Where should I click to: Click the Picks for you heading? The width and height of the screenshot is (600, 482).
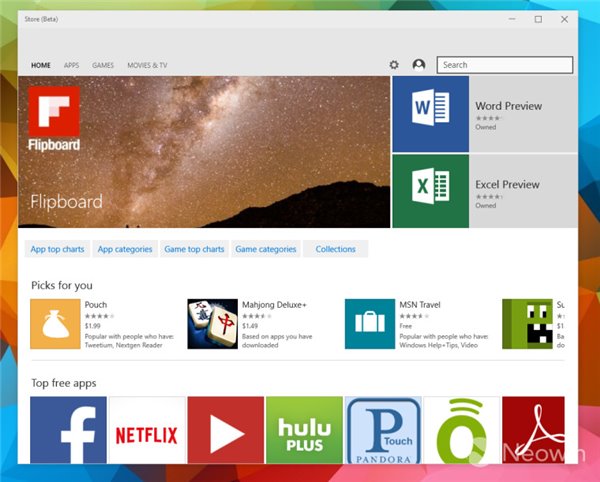point(62,285)
